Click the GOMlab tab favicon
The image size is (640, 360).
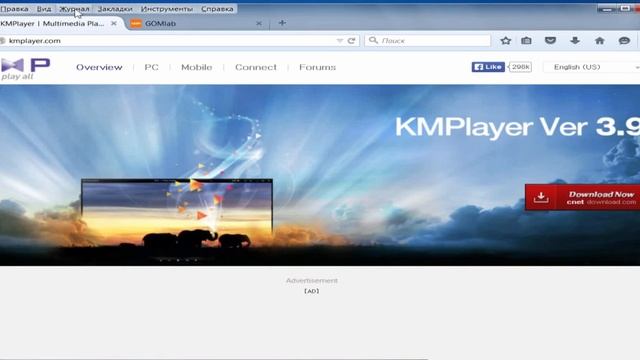coord(136,24)
